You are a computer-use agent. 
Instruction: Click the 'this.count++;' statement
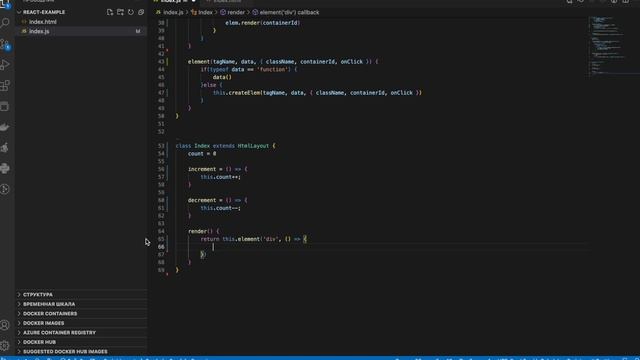tap(220, 177)
